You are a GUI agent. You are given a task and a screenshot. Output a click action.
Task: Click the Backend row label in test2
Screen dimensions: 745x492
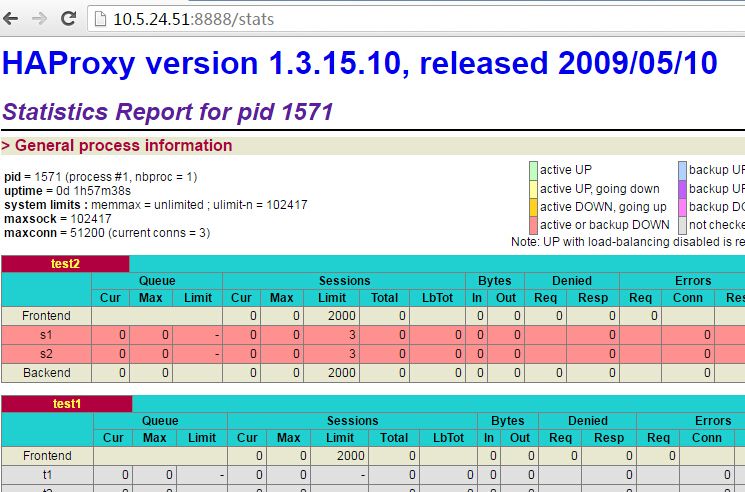(x=46, y=373)
